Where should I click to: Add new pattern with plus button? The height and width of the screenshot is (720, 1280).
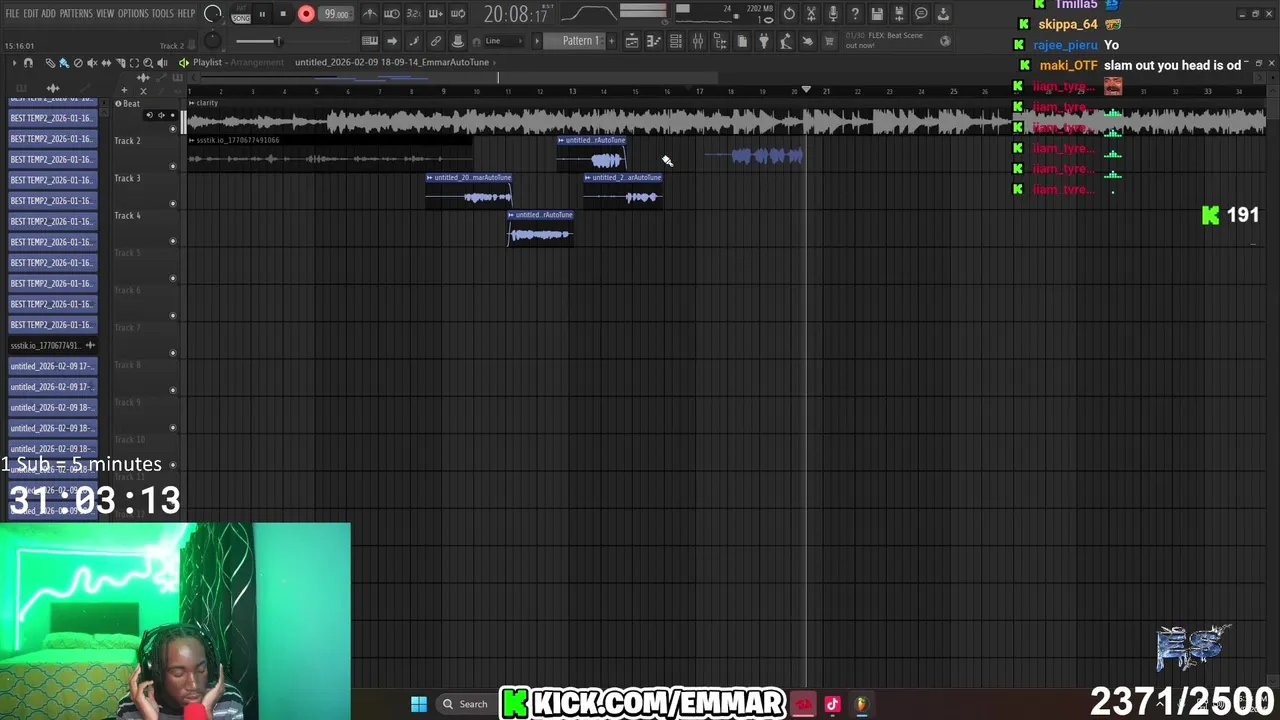611,41
